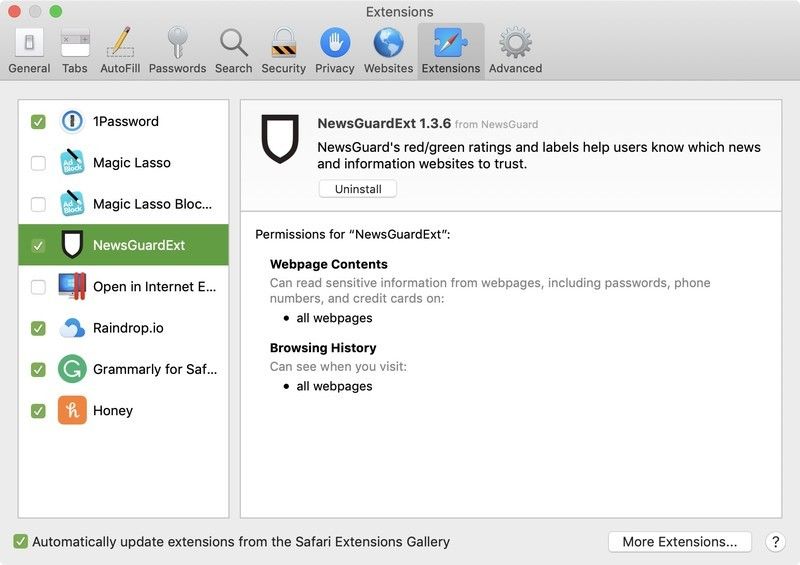
Task: Disable the 1Password extension checkbox
Action: (38, 122)
